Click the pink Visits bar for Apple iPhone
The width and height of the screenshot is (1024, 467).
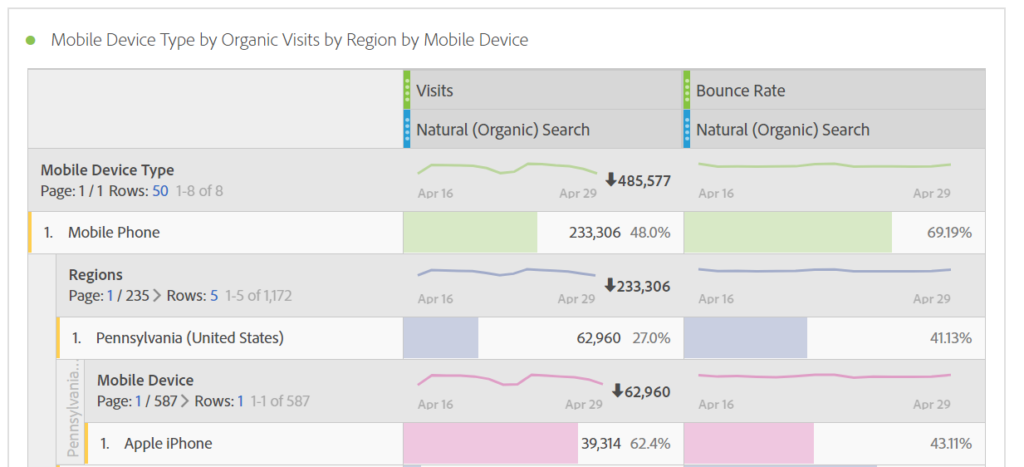490,443
